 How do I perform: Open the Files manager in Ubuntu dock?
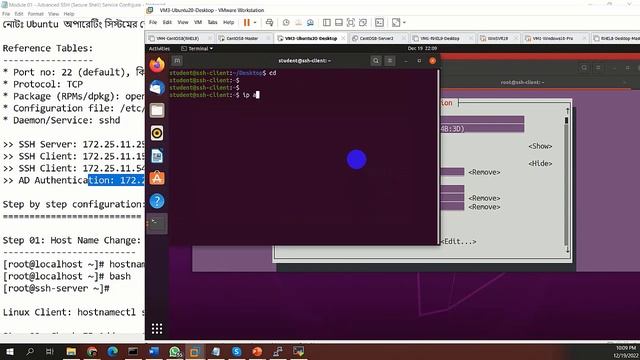pyautogui.click(x=157, y=111)
